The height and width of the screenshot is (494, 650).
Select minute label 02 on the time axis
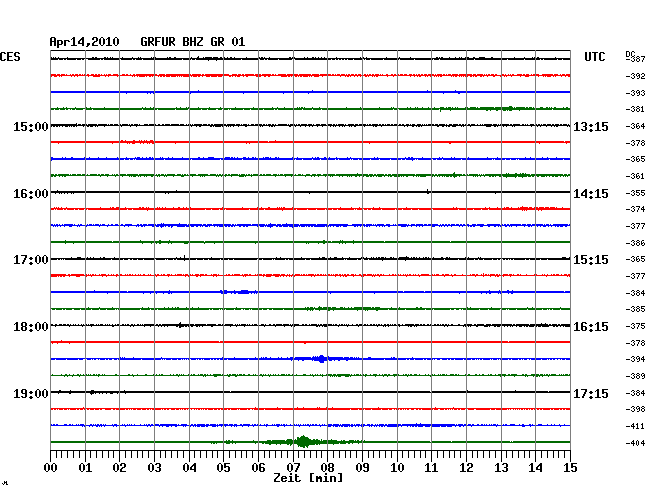coord(119,468)
